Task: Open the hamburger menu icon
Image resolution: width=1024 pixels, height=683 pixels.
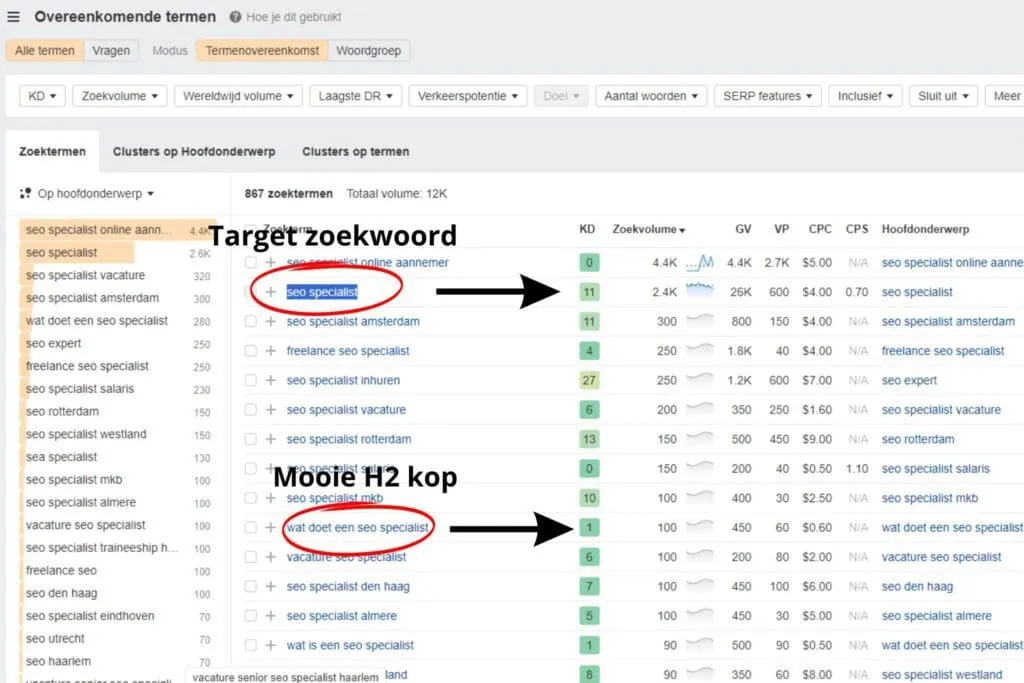Action: (13, 17)
